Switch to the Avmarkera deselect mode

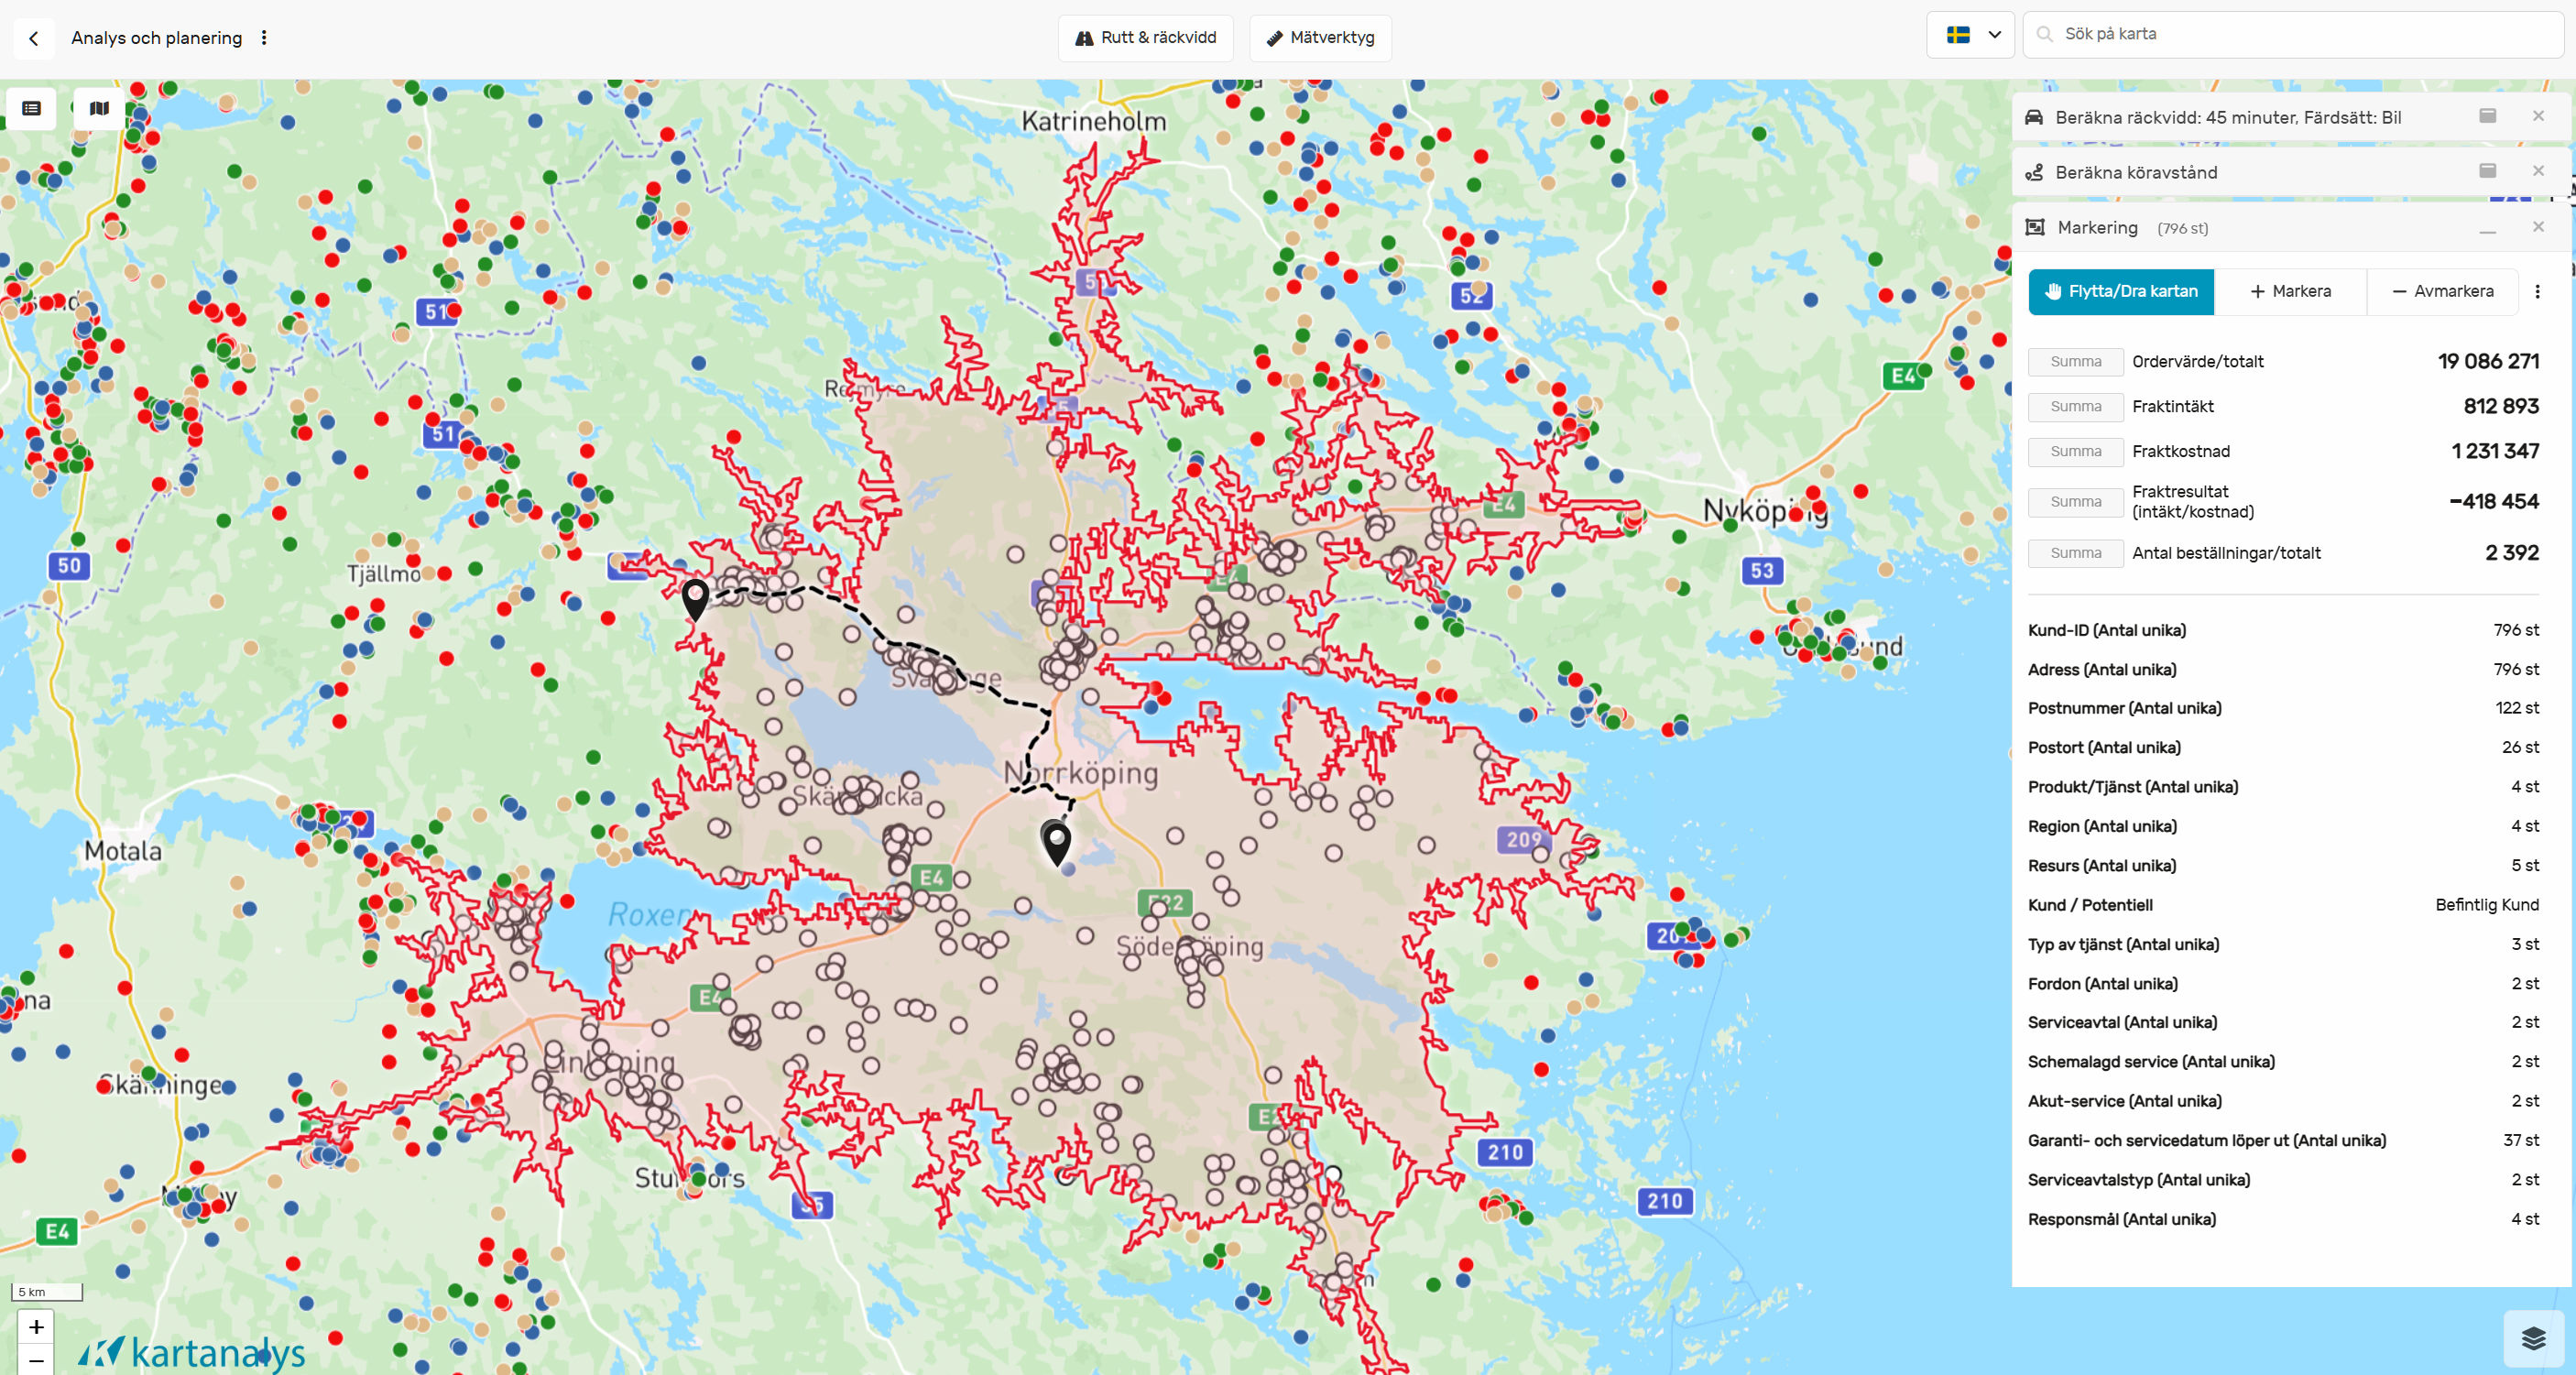tap(2442, 291)
